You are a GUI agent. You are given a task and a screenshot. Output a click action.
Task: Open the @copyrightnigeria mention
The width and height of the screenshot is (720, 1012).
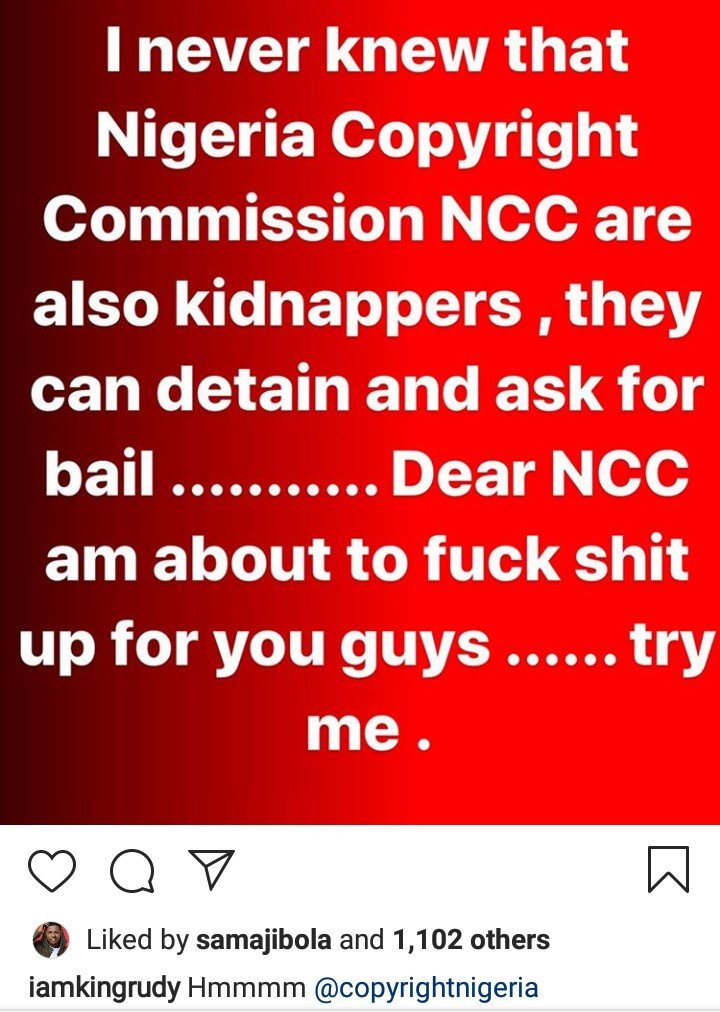[426, 987]
